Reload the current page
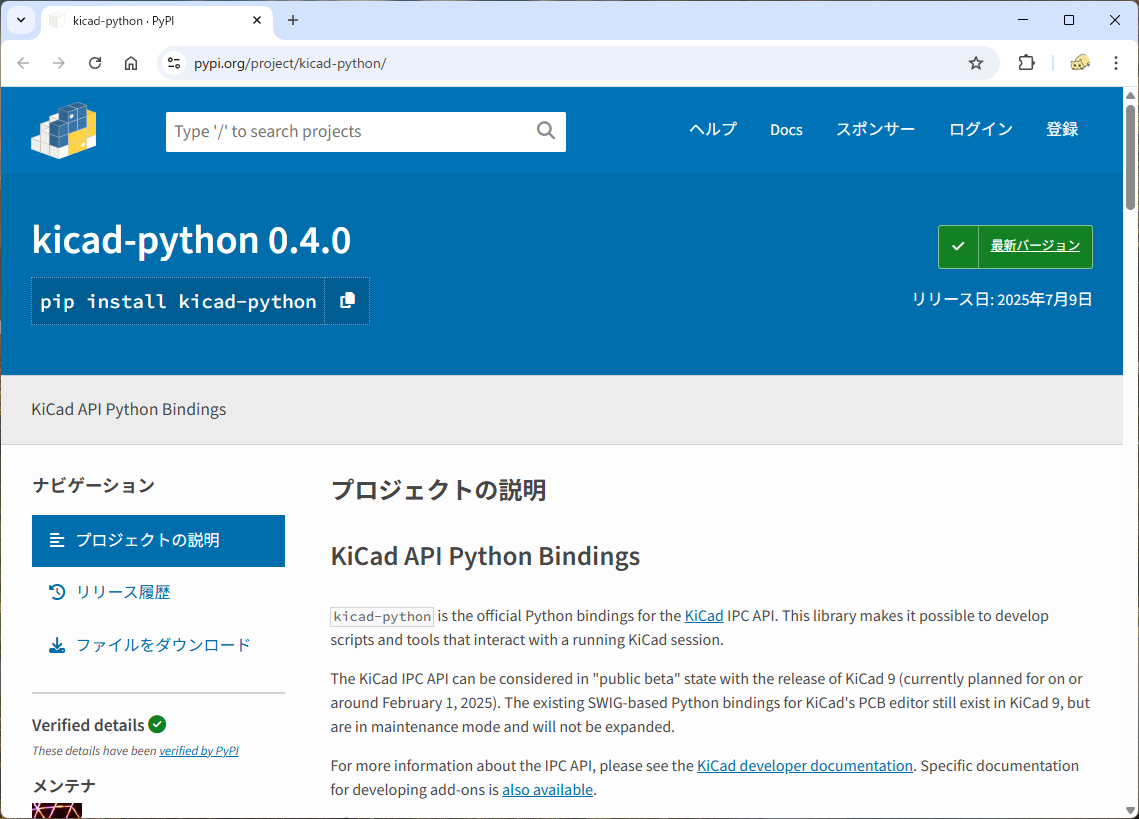Viewport: 1139px width, 819px height. point(95,63)
